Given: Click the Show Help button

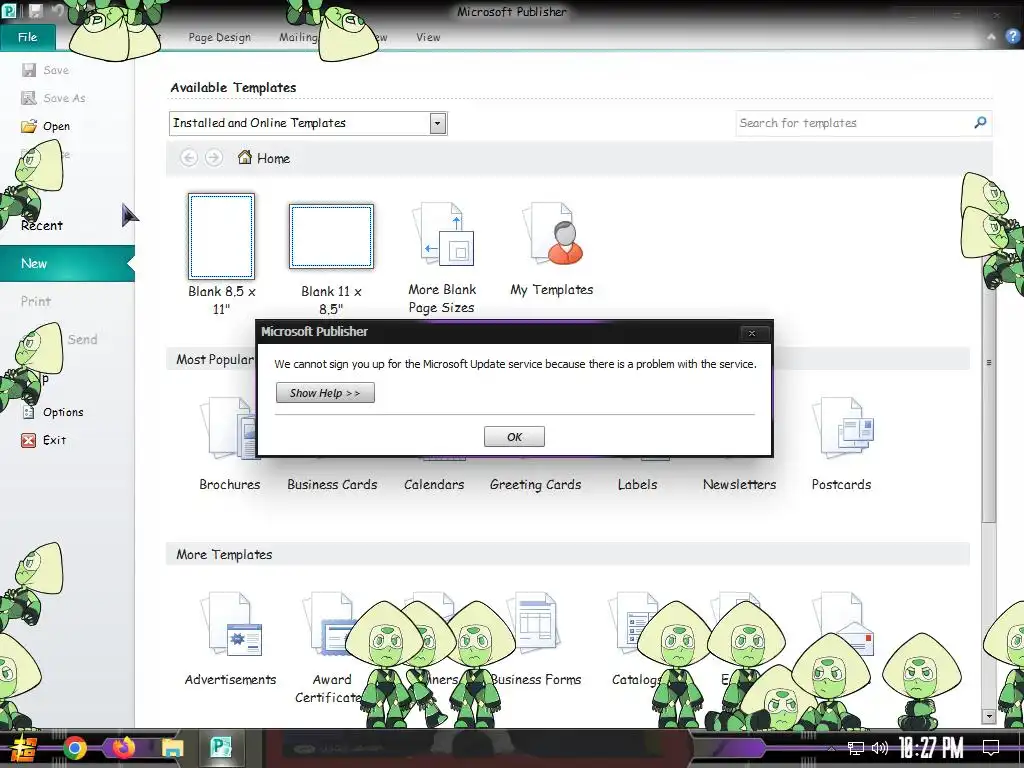Looking at the screenshot, I should [325, 392].
